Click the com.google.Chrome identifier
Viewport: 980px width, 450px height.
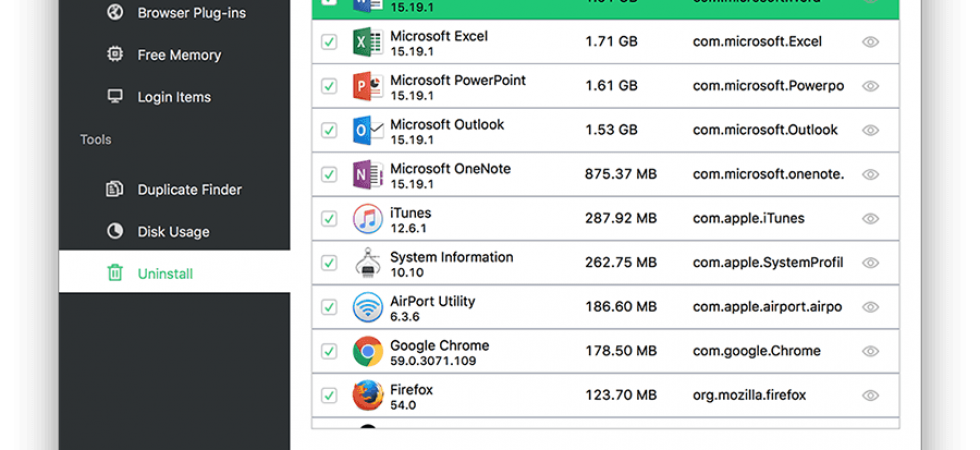(757, 351)
